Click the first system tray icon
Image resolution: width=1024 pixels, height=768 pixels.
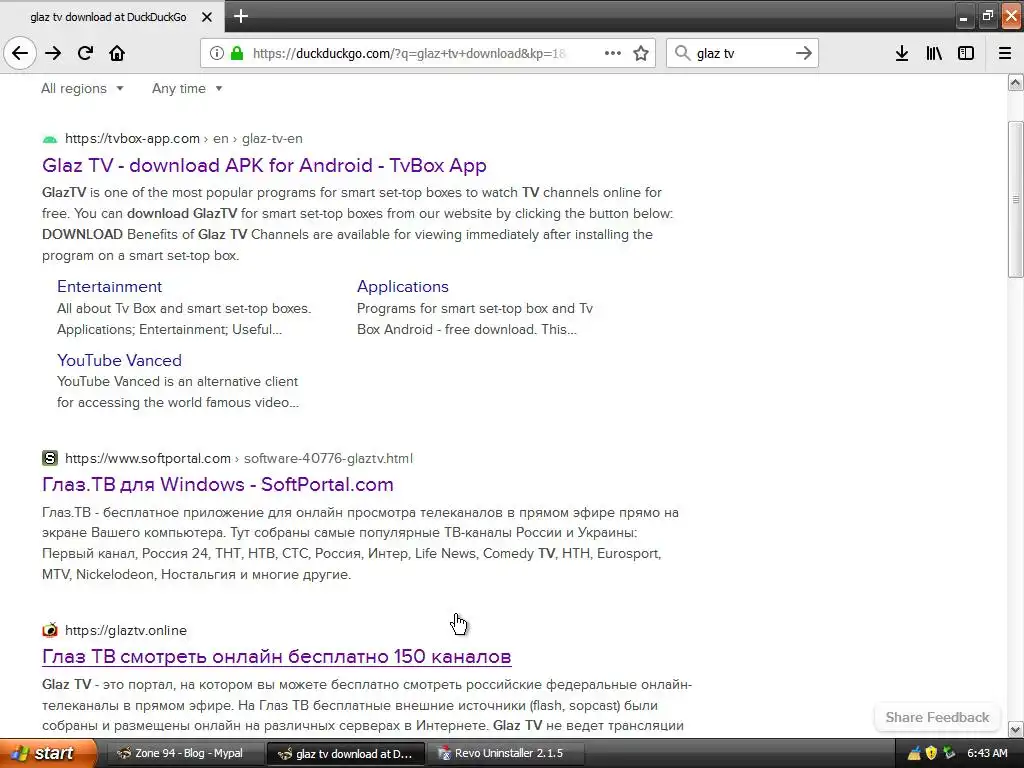click(x=914, y=753)
